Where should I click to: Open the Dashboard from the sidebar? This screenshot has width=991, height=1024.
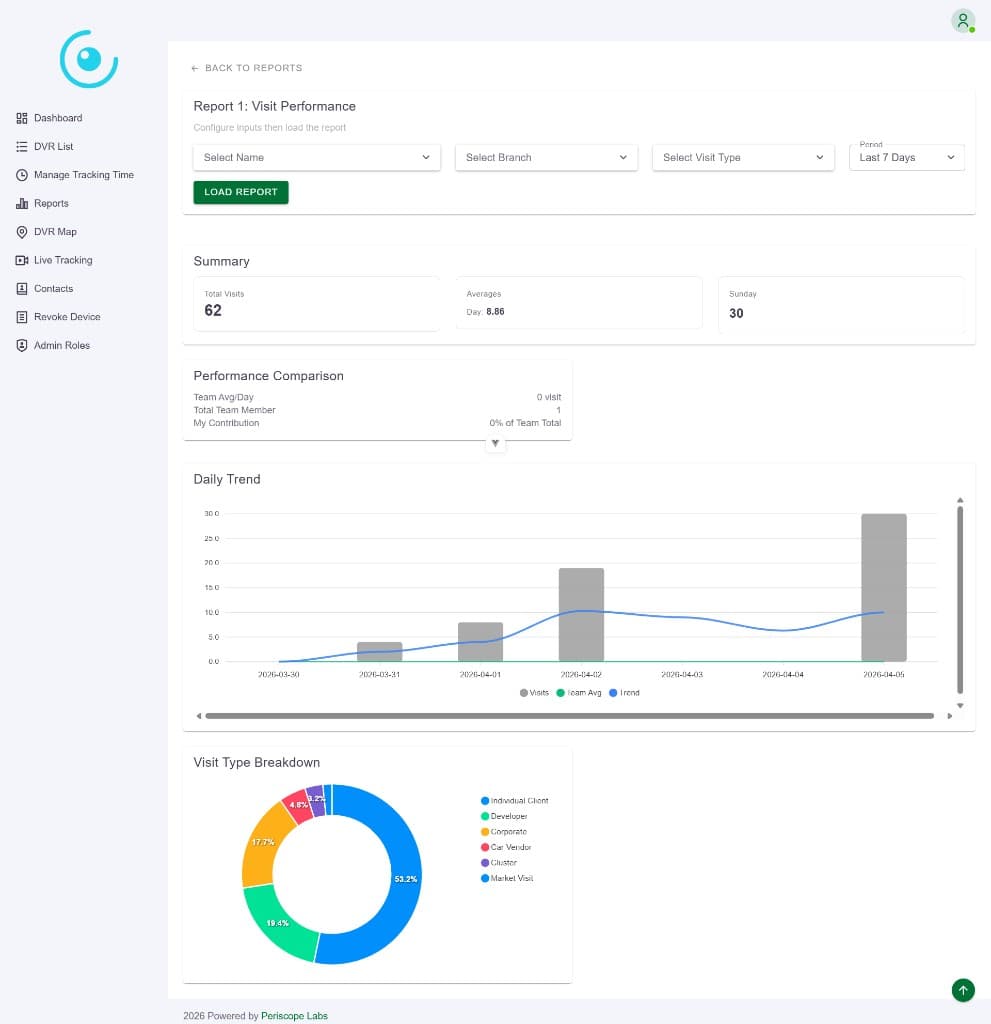[58, 117]
